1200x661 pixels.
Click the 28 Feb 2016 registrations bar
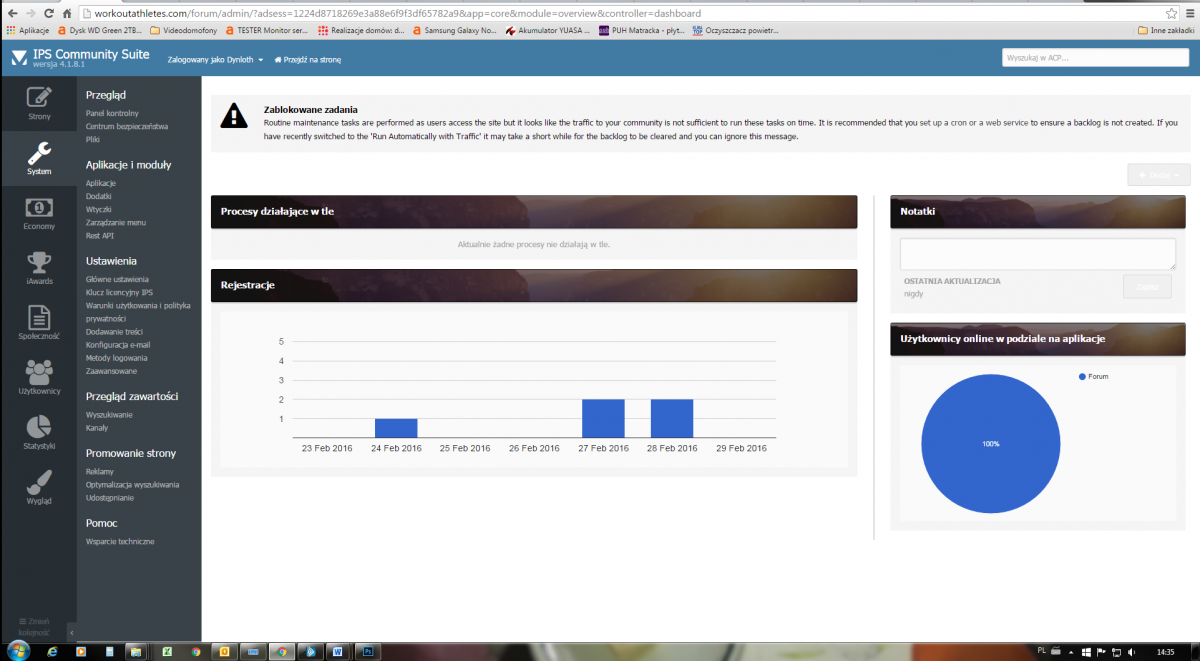pos(672,418)
